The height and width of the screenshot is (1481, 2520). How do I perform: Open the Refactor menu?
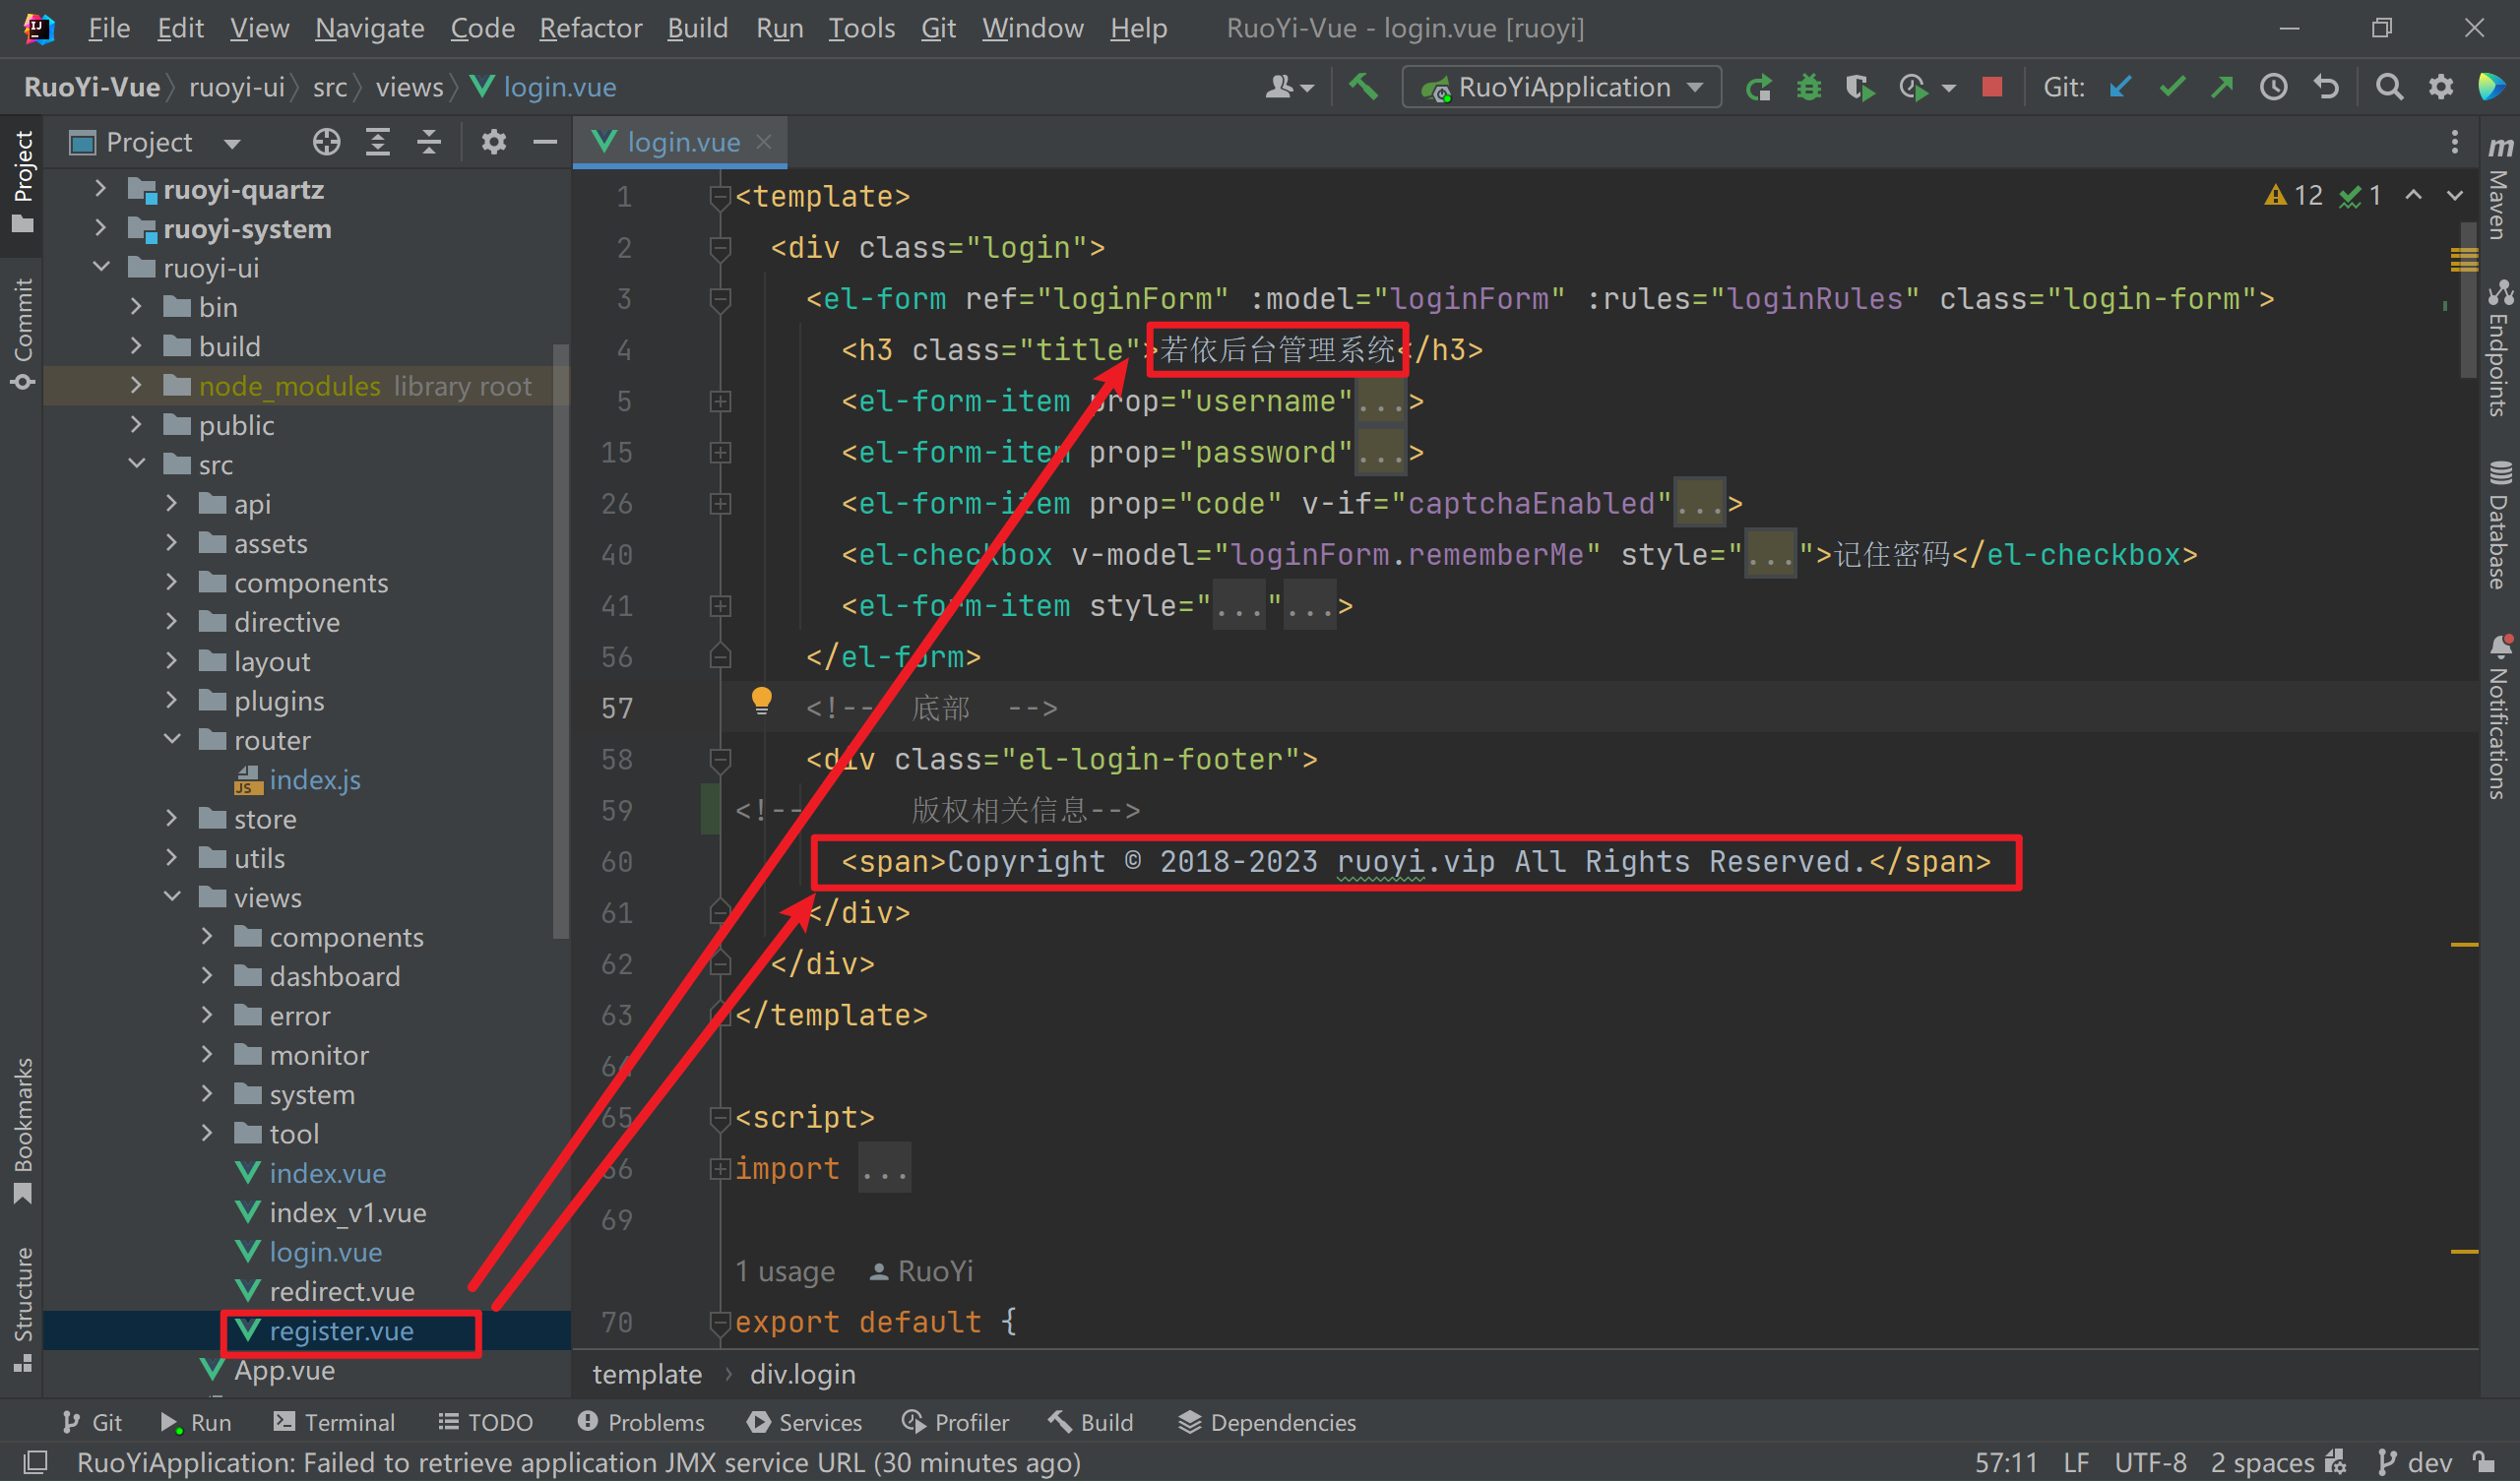tap(590, 28)
